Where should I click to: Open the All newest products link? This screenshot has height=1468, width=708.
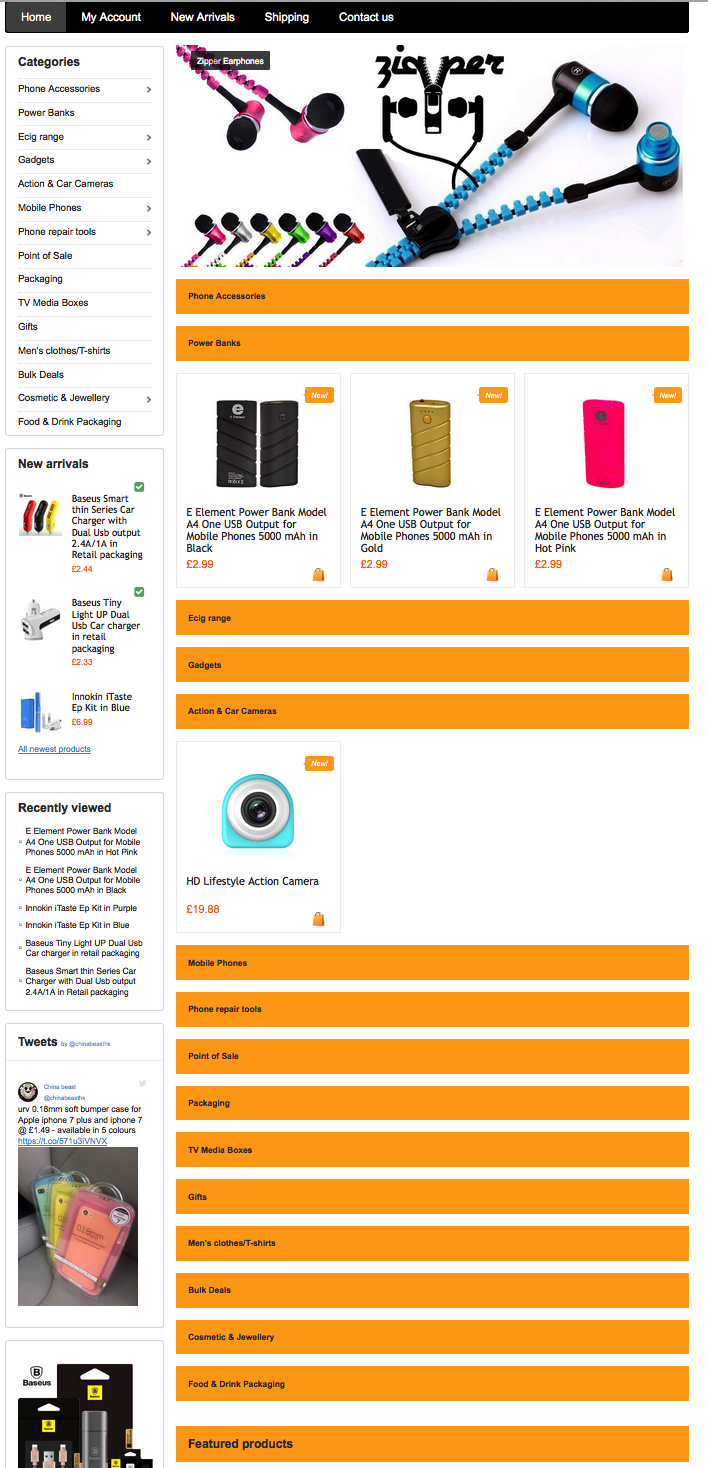[x=54, y=749]
